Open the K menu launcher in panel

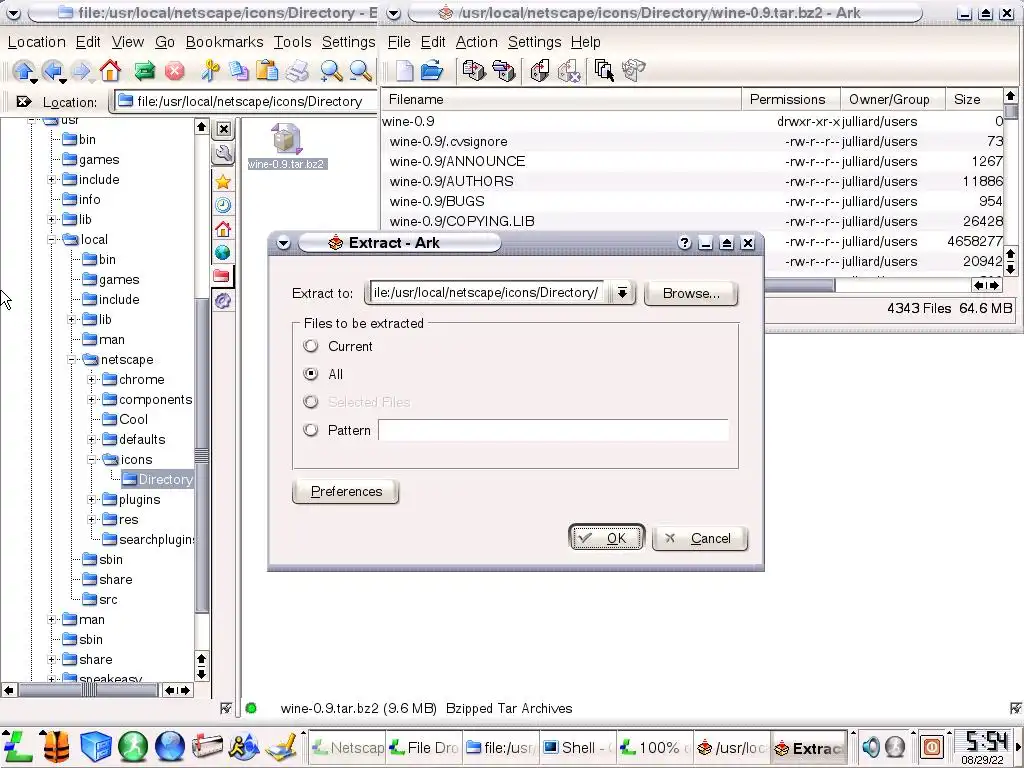click(17, 746)
